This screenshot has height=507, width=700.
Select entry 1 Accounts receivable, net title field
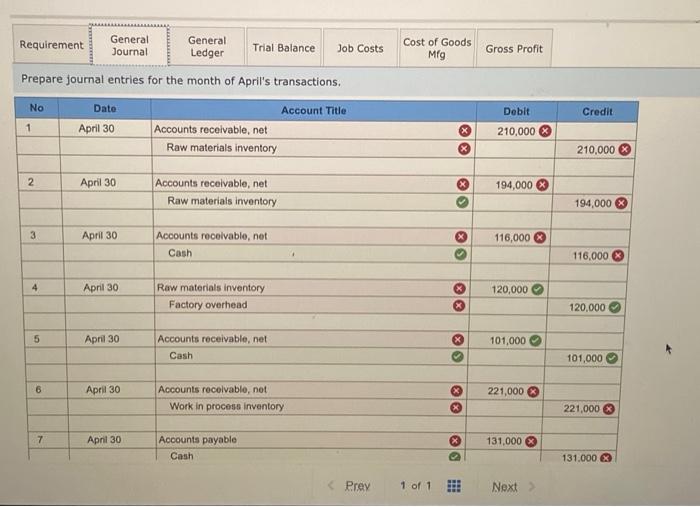(x=313, y=130)
